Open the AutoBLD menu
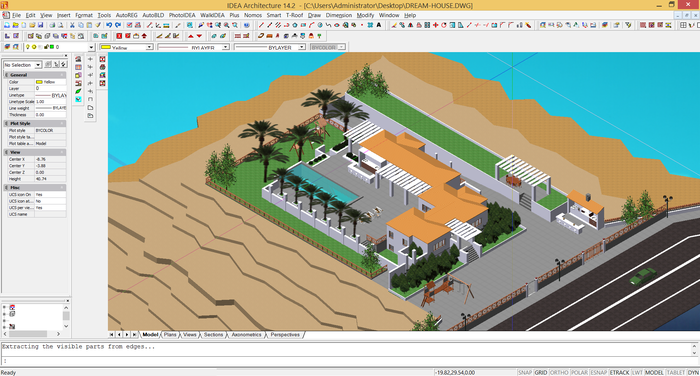700x376 pixels. pyautogui.click(x=153, y=15)
